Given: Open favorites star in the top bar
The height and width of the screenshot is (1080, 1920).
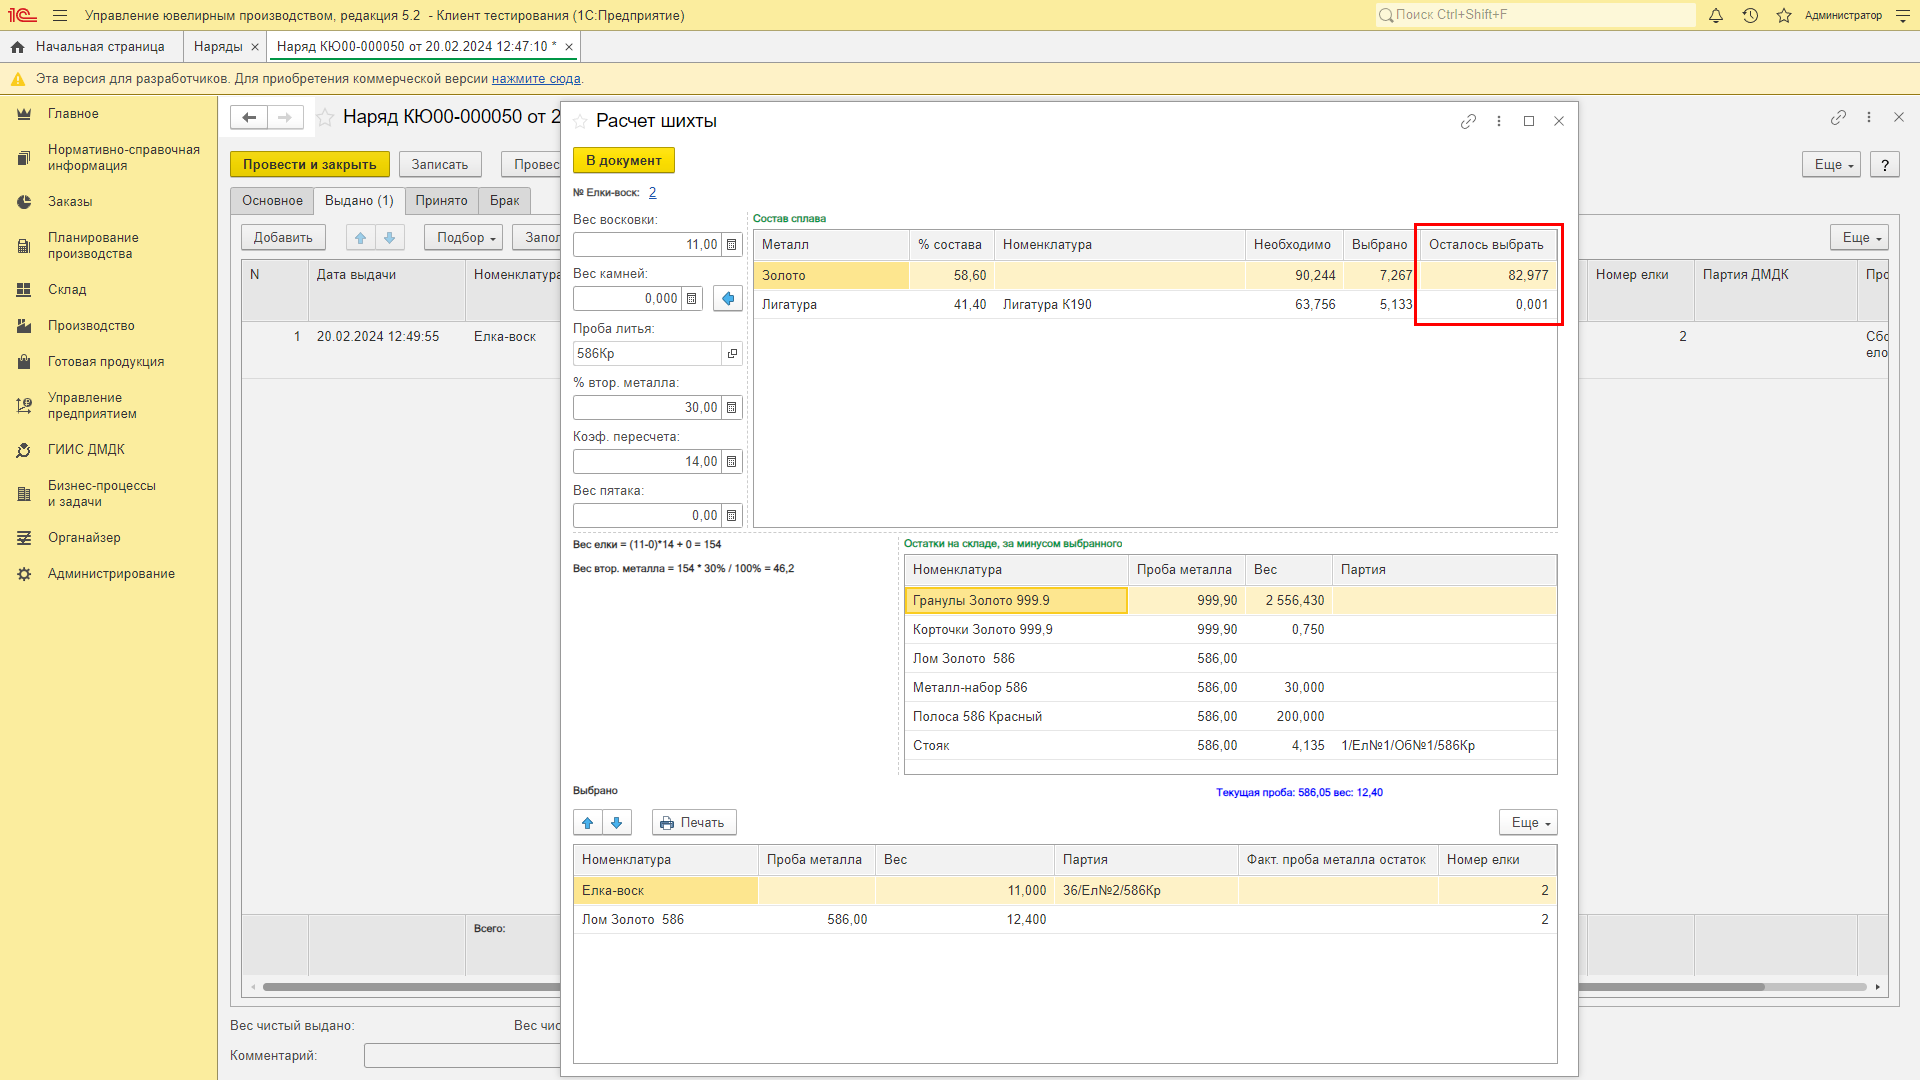Looking at the screenshot, I should pos(1784,15).
